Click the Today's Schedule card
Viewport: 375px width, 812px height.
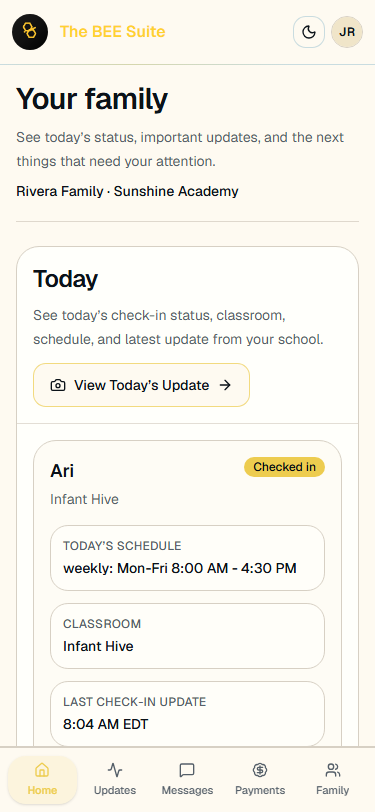click(188, 558)
